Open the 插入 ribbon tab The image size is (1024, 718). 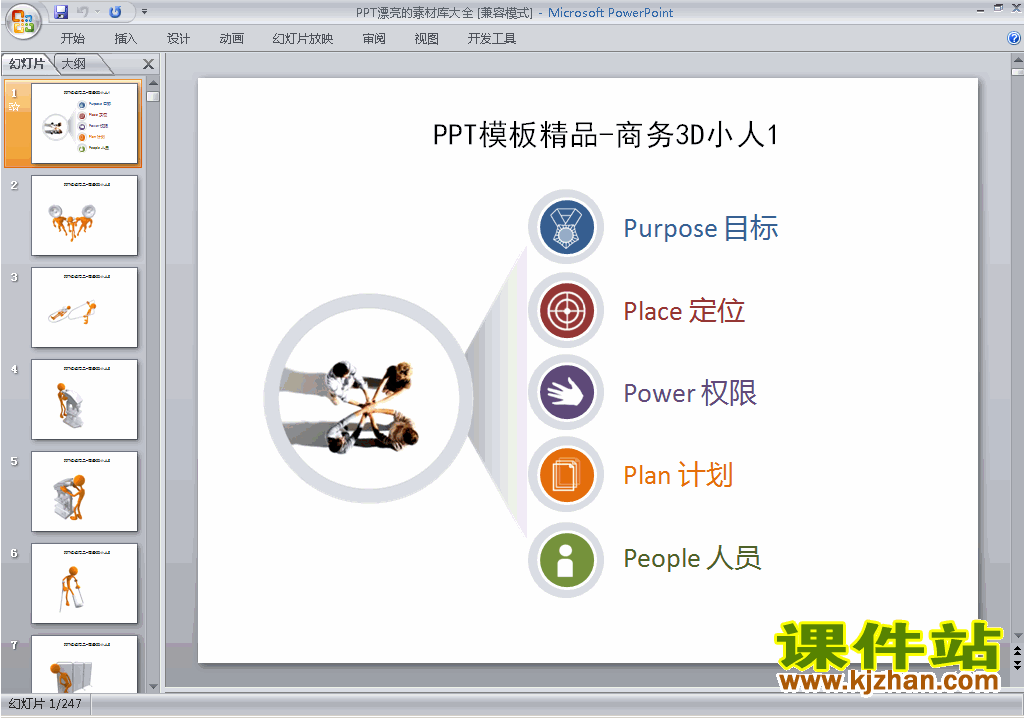pyautogui.click(x=125, y=39)
